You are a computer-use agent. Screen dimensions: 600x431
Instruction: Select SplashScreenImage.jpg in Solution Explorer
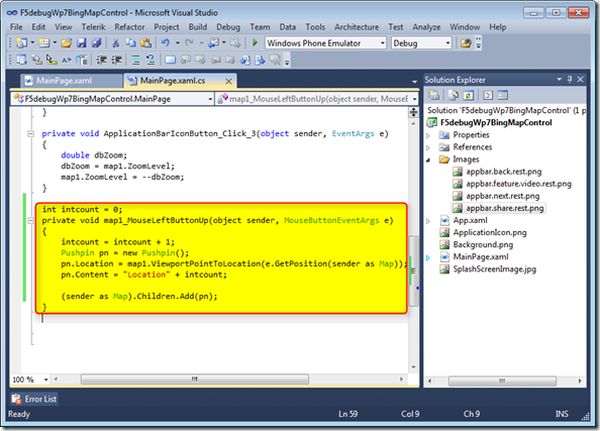494,269
